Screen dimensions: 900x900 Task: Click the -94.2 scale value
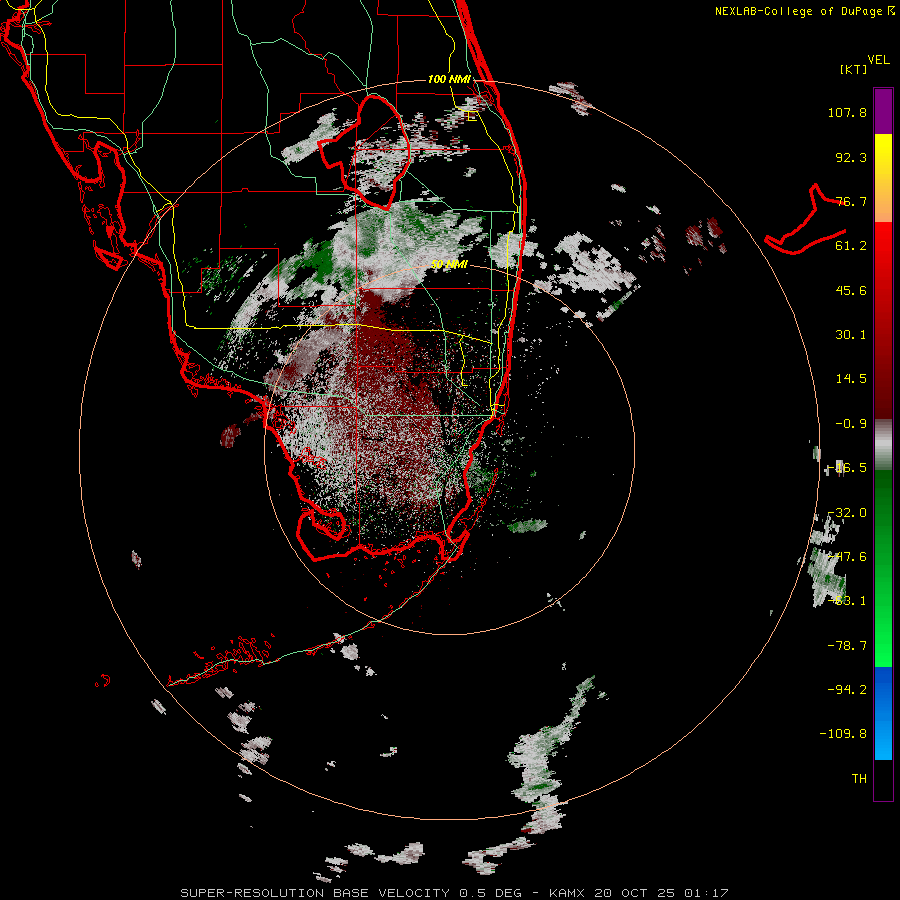coord(847,689)
